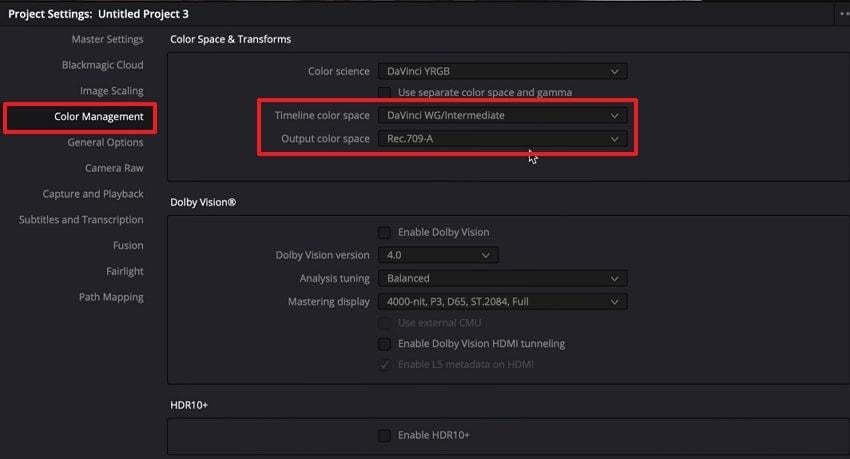Image resolution: width=850 pixels, height=459 pixels.
Task: Expand the Timeline color space dropdown
Action: pyautogui.click(x=502, y=116)
